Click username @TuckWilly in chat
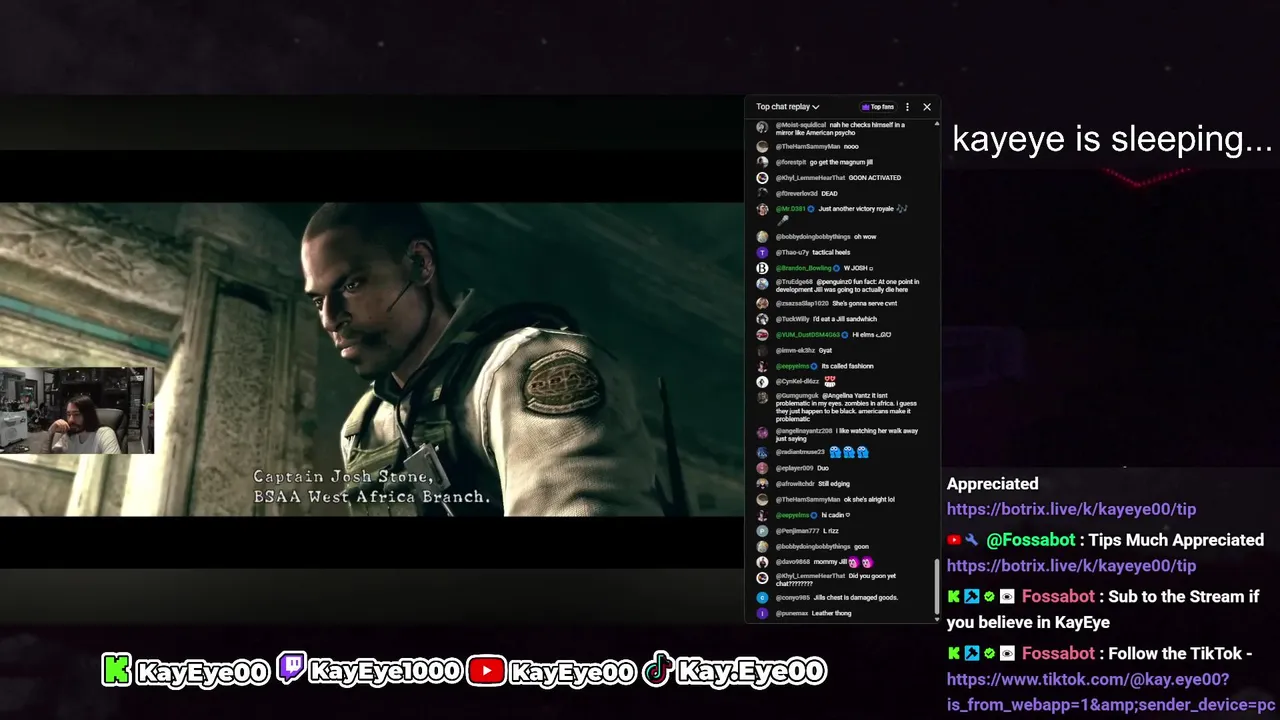Viewport: 1280px width, 720px height. [x=793, y=319]
